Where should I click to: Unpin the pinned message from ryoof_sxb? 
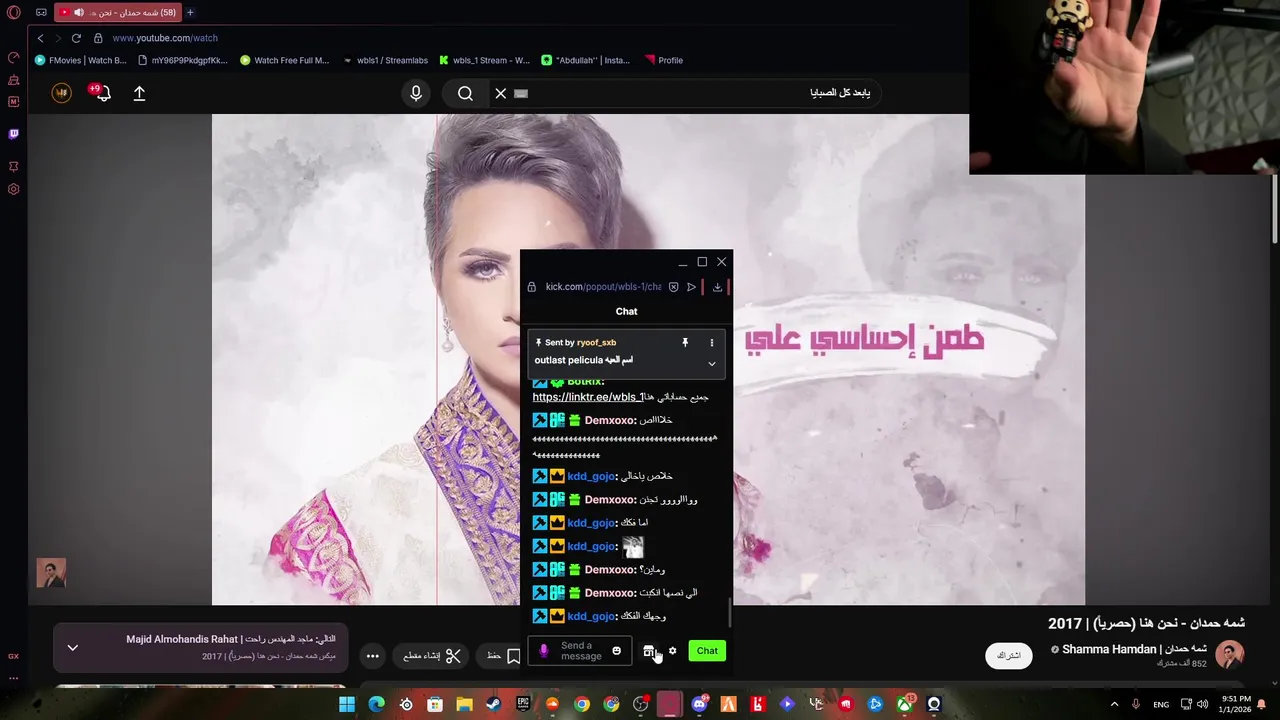click(685, 343)
